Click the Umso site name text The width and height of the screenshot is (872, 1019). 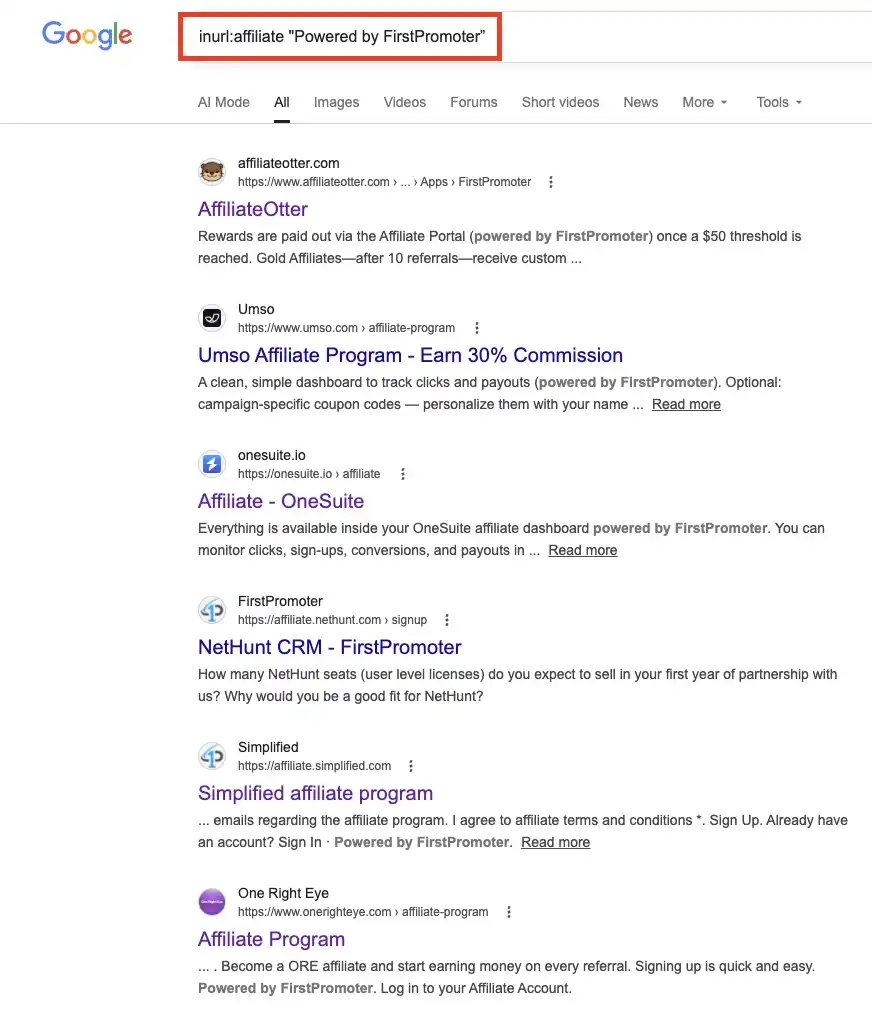coord(256,309)
